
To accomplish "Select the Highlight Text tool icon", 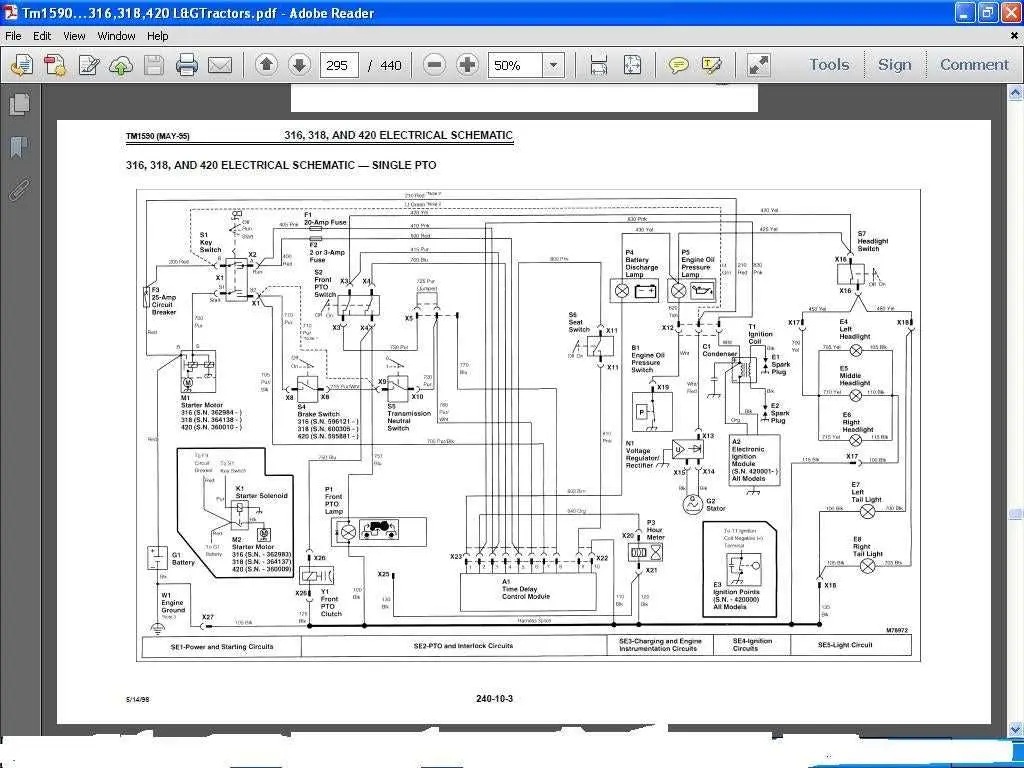I will pos(711,65).
